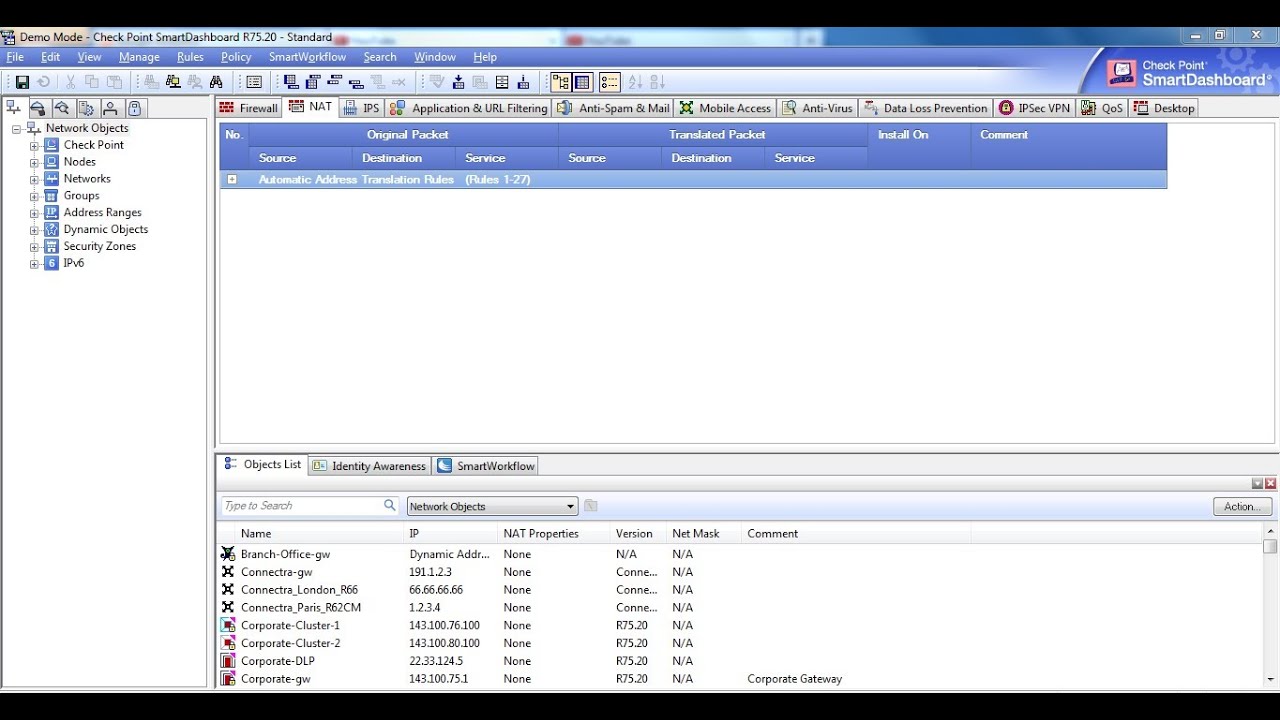Expand Automatic Address Translation Rules section

tap(232, 180)
